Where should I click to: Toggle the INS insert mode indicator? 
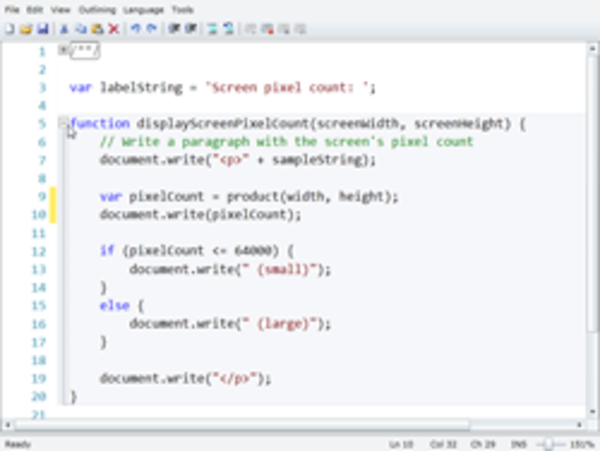click(x=520, y=443)
